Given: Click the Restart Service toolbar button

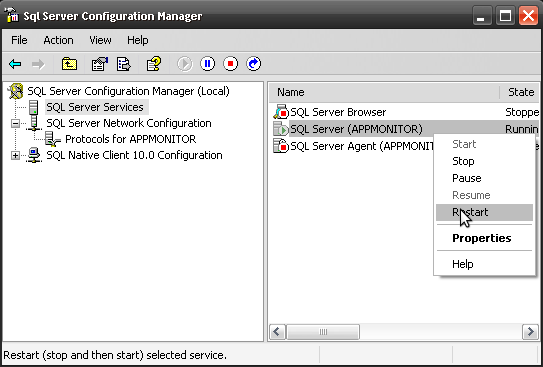Looking at the screenshot, I should [x=253, y=64].
